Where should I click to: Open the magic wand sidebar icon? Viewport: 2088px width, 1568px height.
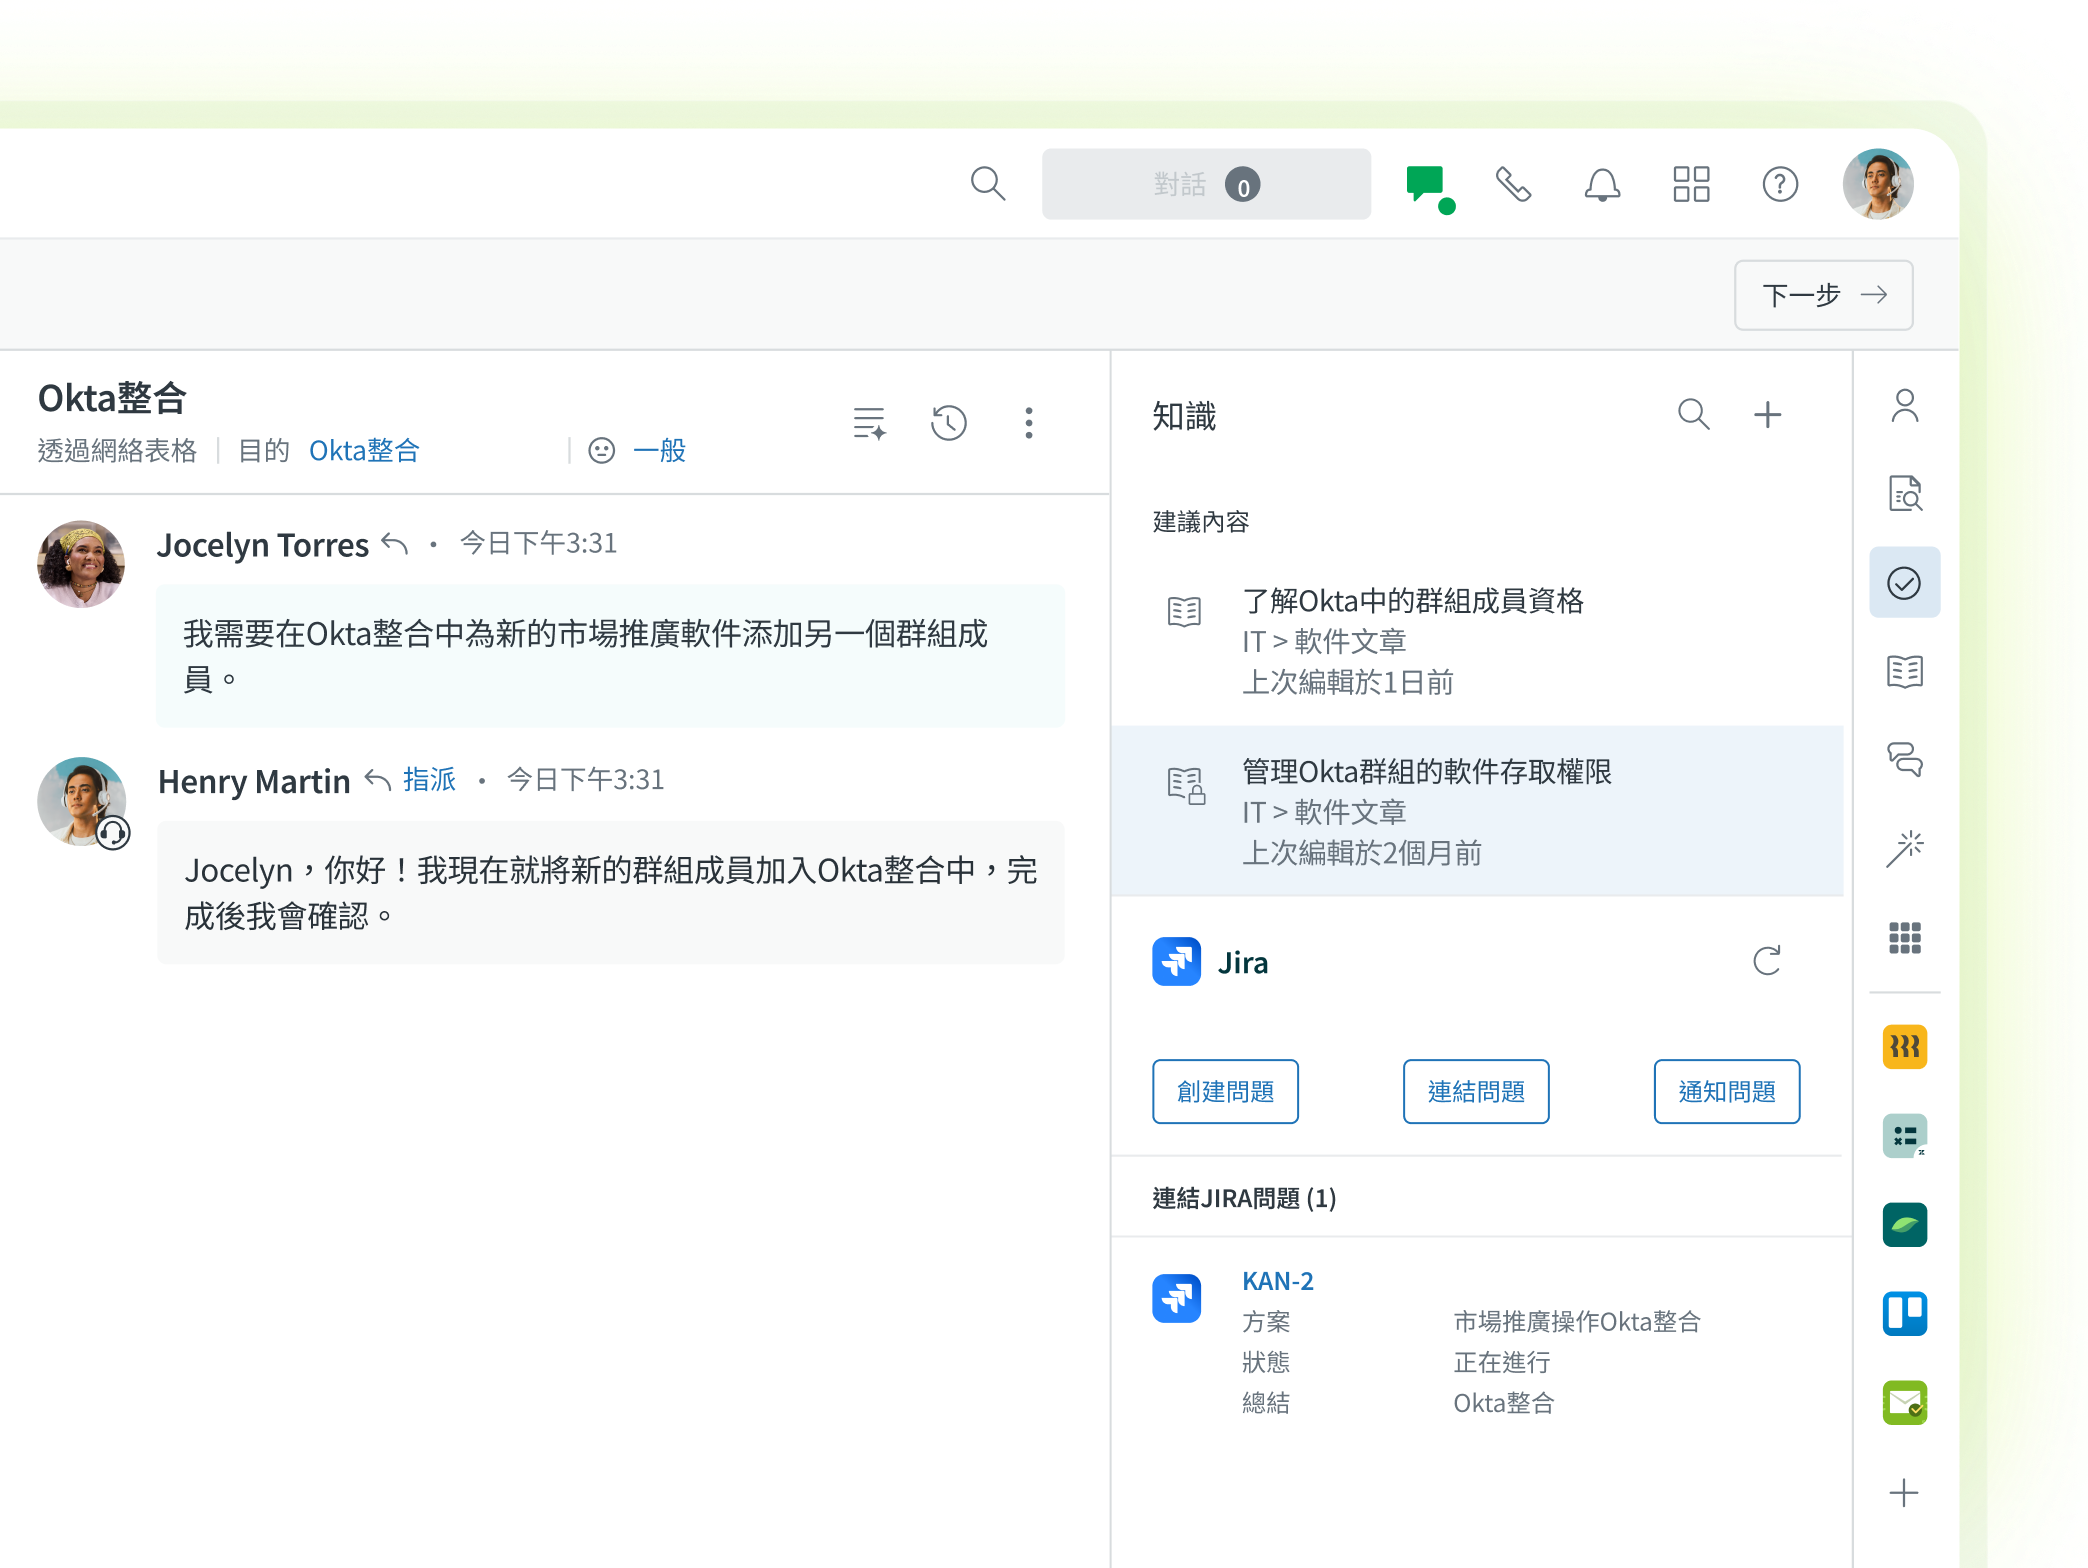(1905, 848)
